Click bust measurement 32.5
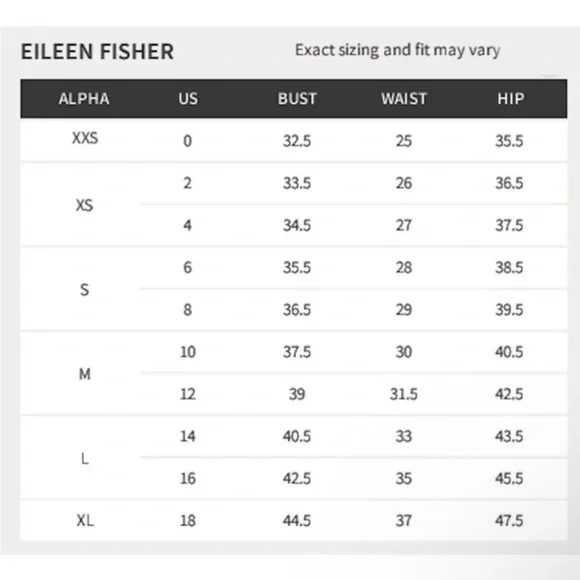 [x=297, y=141]
